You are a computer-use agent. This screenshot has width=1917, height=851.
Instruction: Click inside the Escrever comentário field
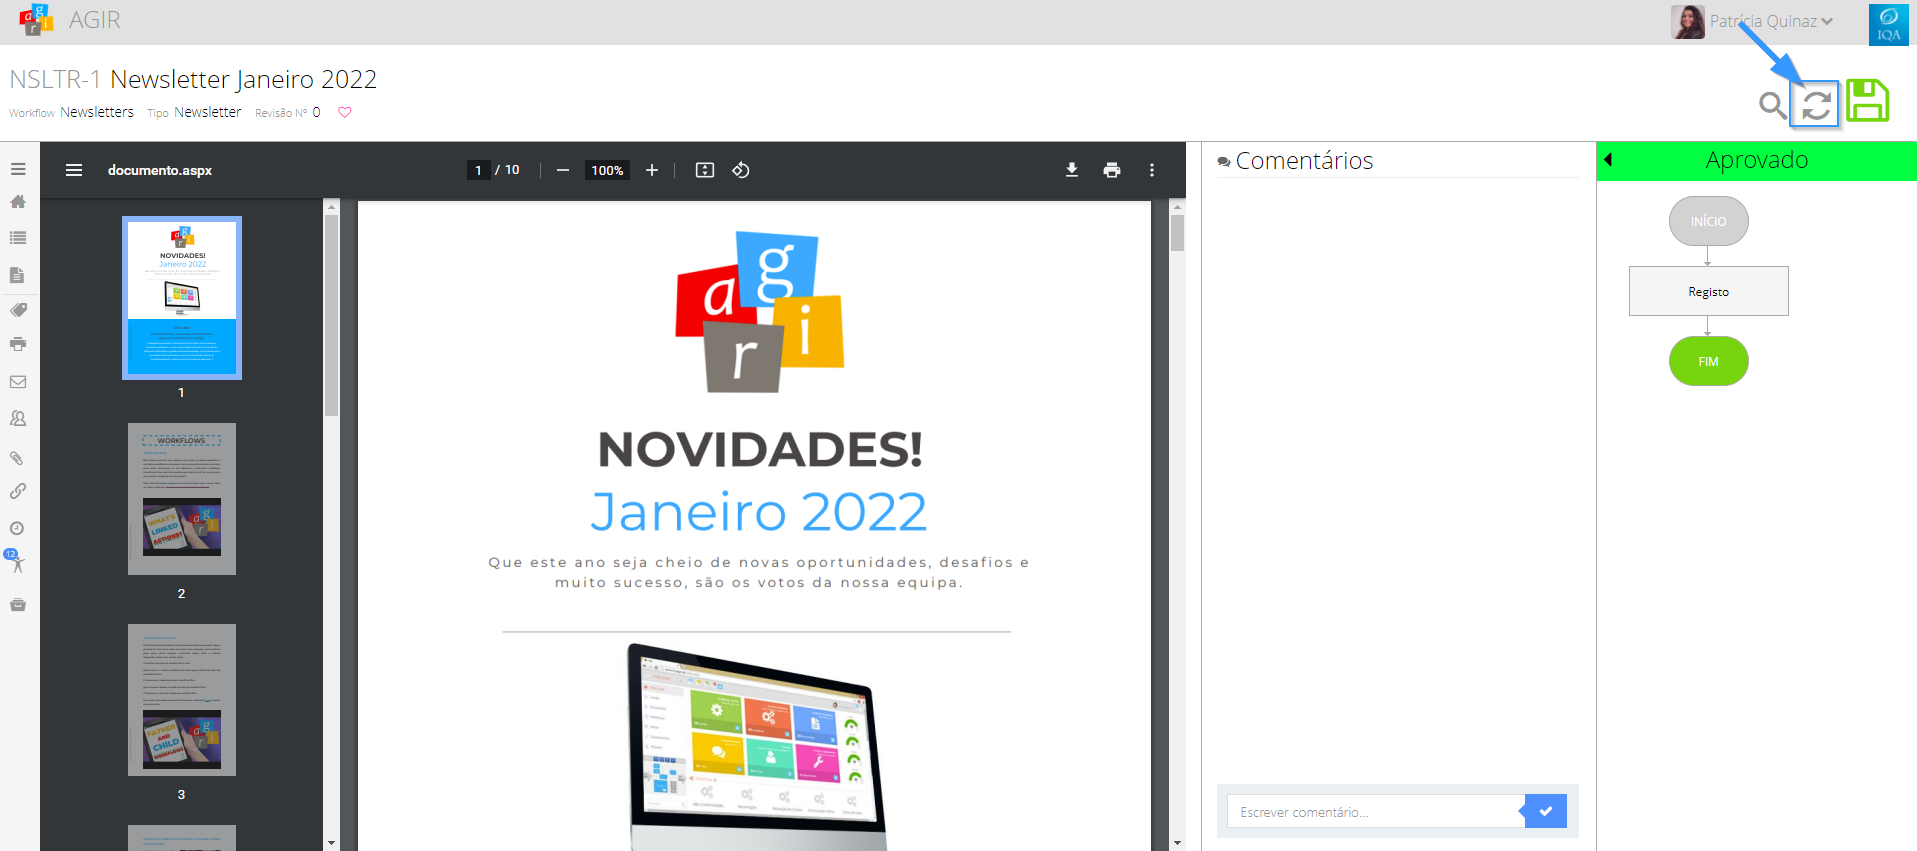tap(1375, 811)
